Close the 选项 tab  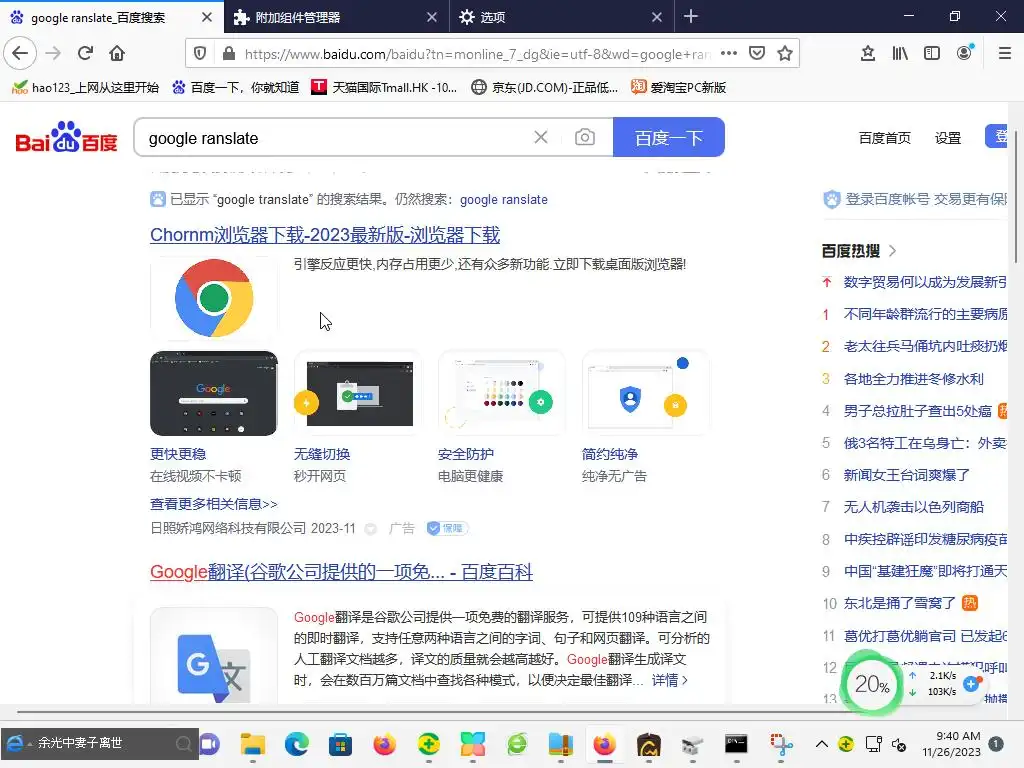coord(657,17)
